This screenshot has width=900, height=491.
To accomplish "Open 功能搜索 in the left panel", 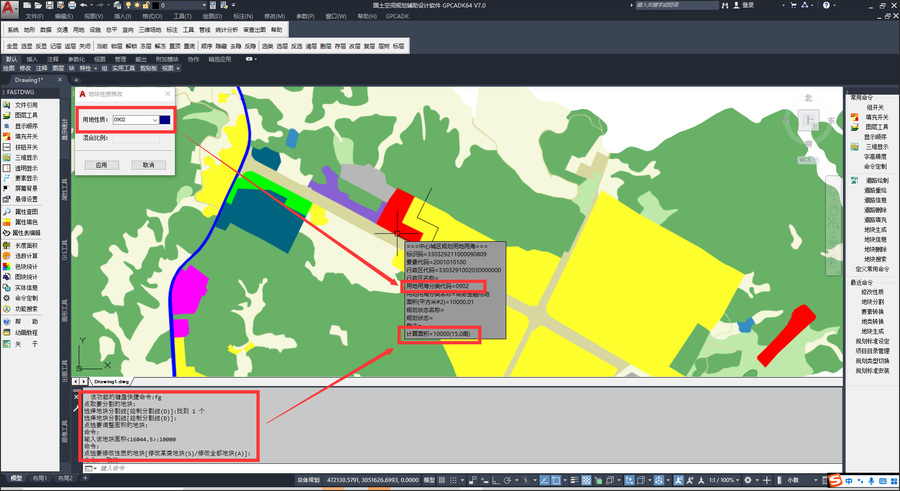I will (x=20, y=308).
